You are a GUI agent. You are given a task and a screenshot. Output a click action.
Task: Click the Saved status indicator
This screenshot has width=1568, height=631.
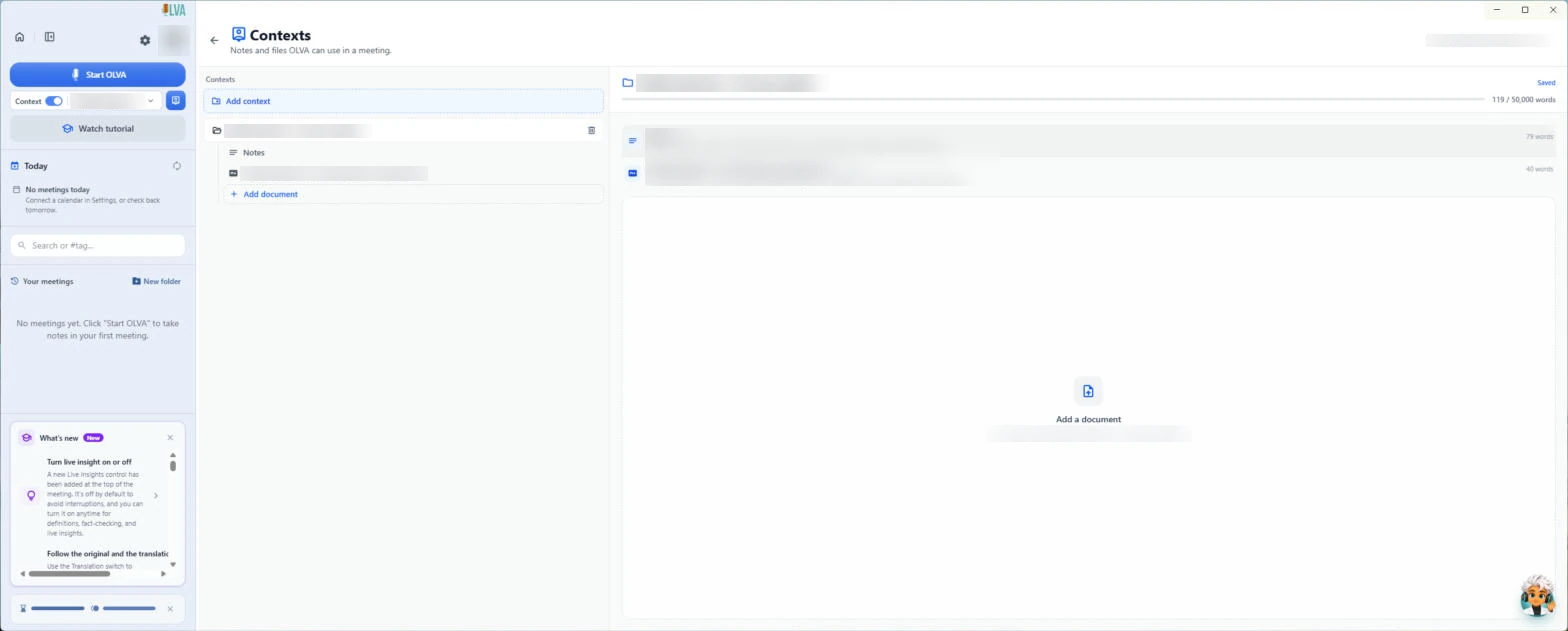[x=1546, y=83]
